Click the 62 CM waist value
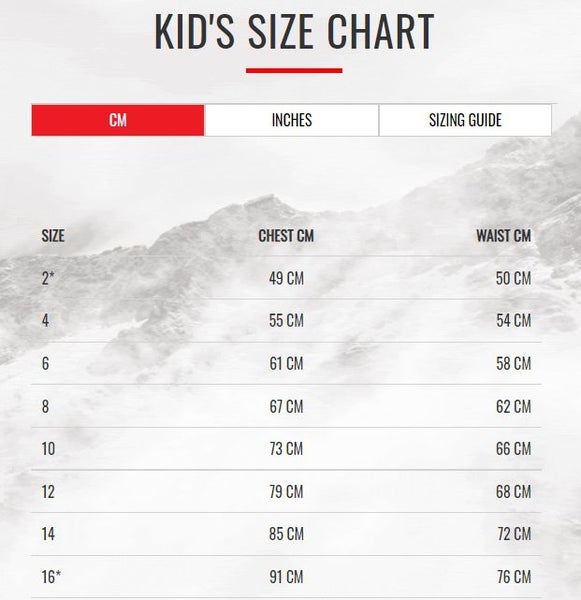 click(x=514, y=406)
